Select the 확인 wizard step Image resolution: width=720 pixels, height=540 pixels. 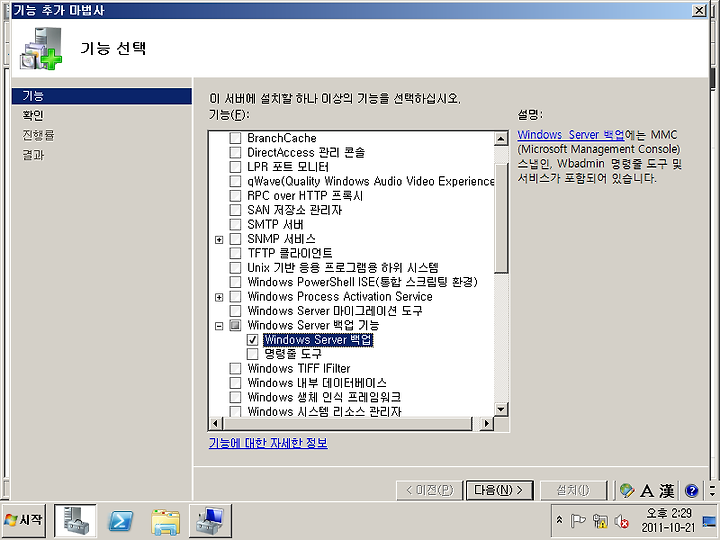(x=33, y=115)
